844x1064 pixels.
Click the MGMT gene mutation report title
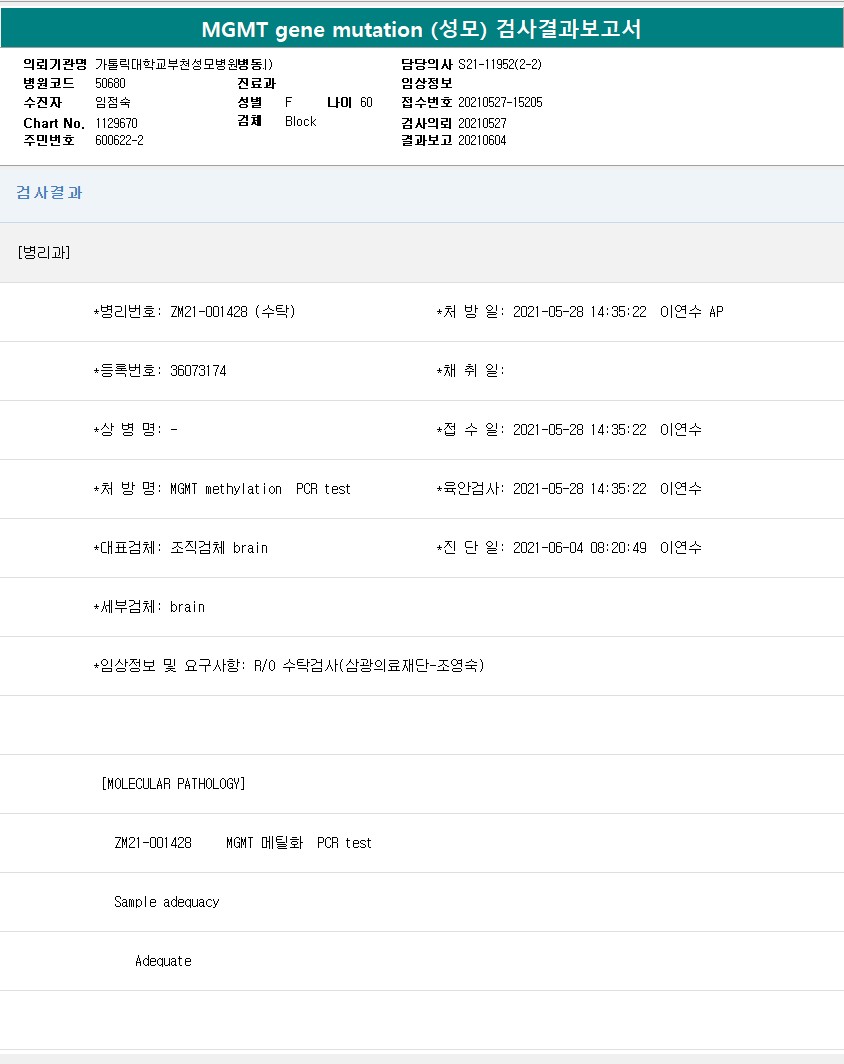421,29
